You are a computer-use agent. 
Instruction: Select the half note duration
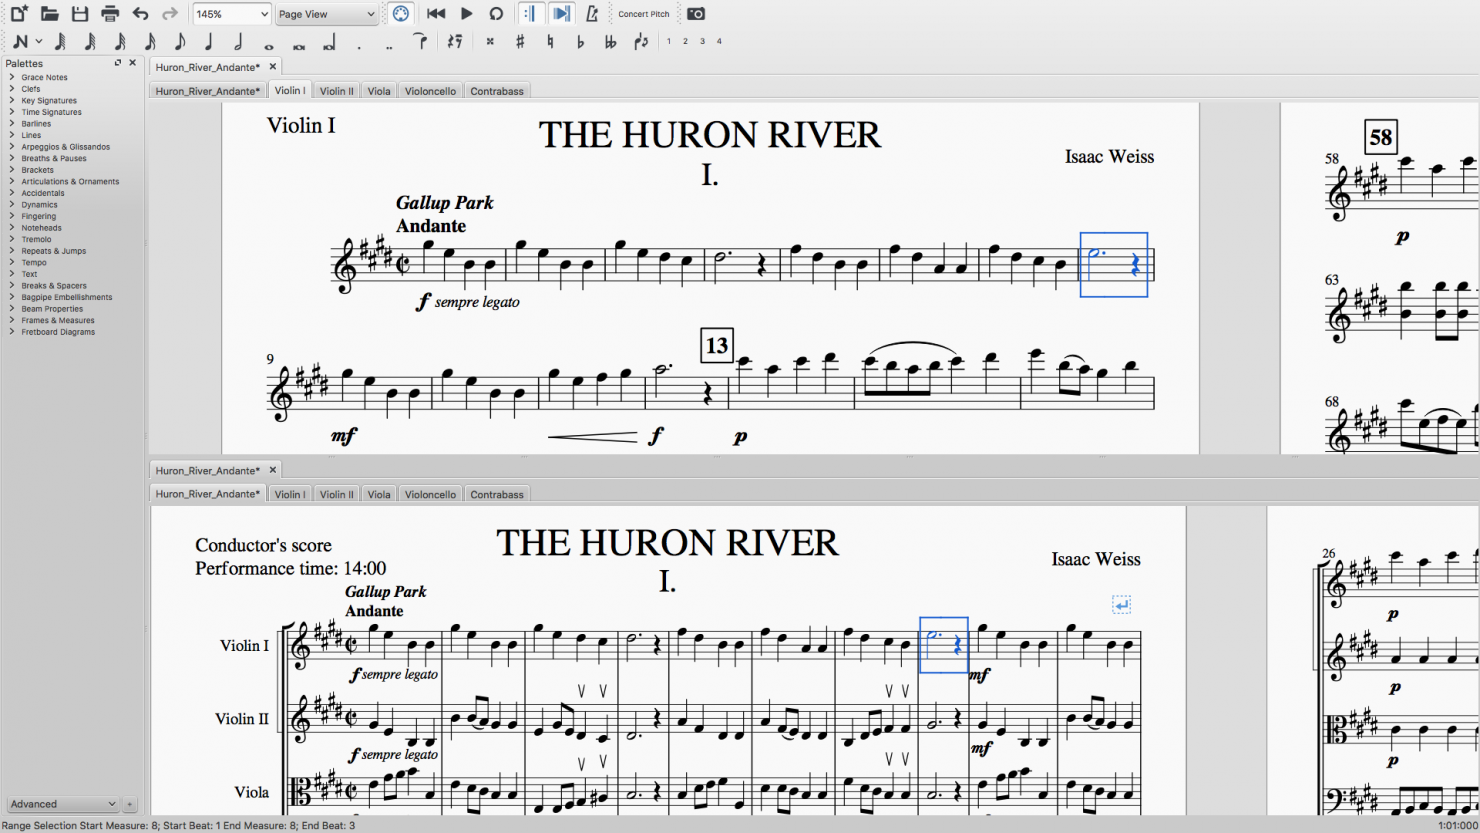coord(236,41)
